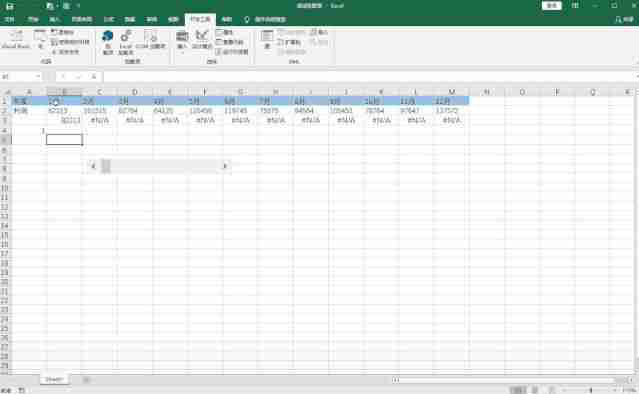Viewport: 639px width, 394px height.
Task: Click the Sign in button in title bar
Action: pyautogui.click(x=552, y=6)
